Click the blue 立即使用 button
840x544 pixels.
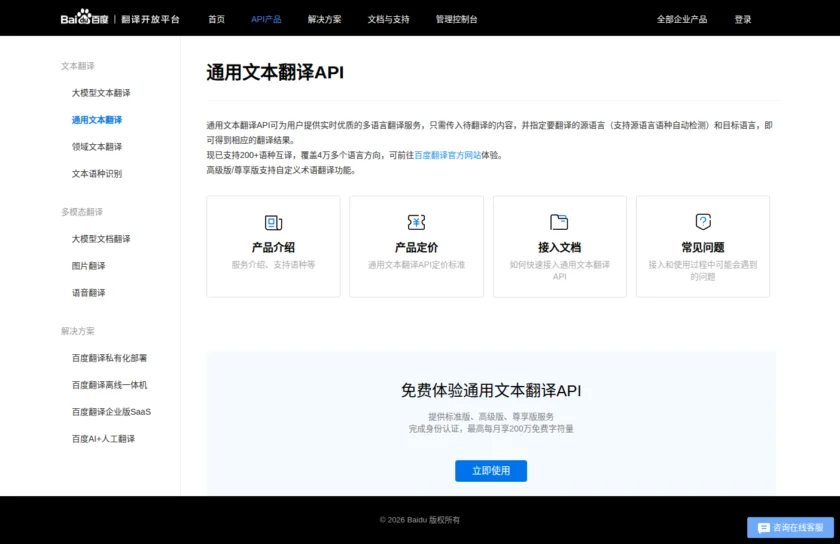491,471
